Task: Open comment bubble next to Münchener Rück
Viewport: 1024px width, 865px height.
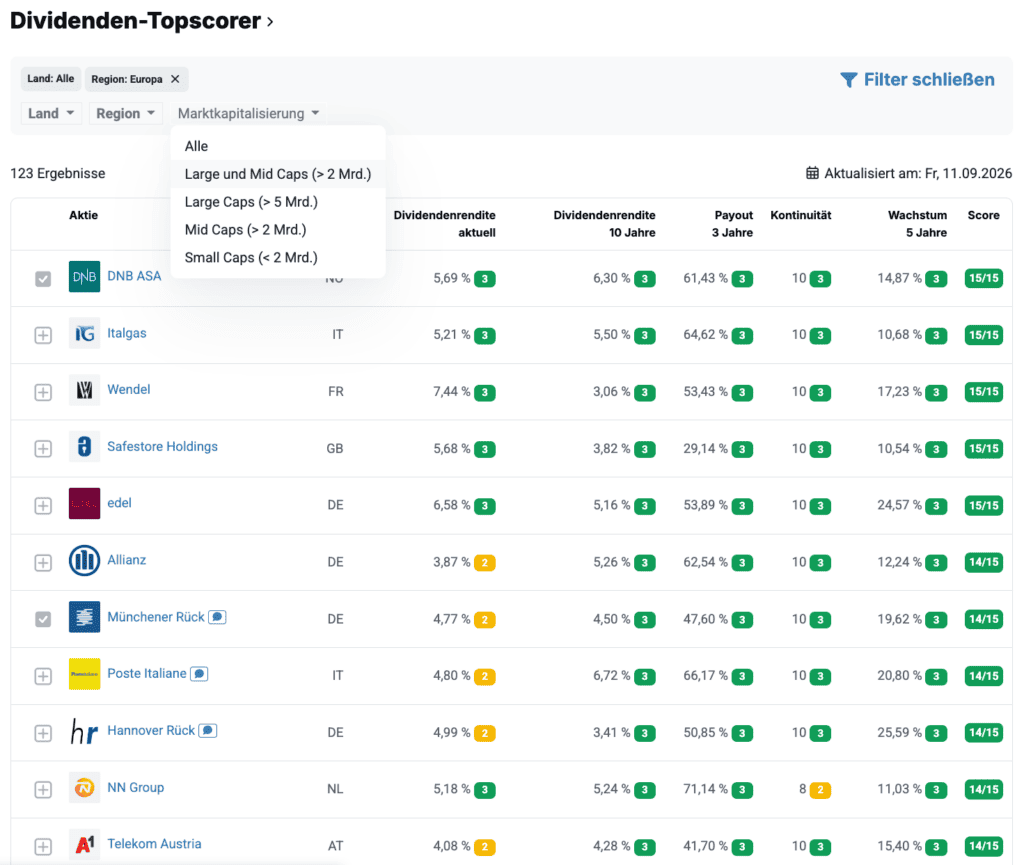Action: 217,617
